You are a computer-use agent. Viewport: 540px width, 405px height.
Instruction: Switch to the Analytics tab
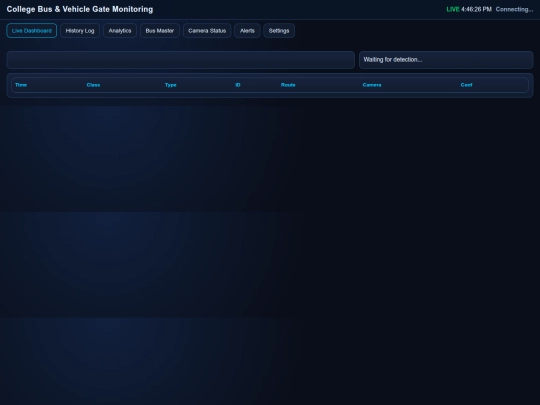[x=120, y=31]
